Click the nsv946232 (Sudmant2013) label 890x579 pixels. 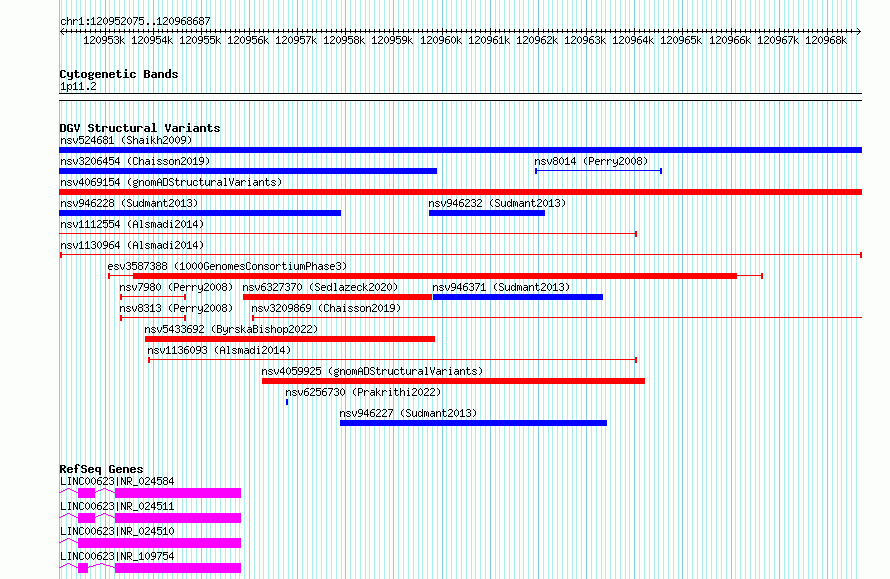[x=497, y=203]
